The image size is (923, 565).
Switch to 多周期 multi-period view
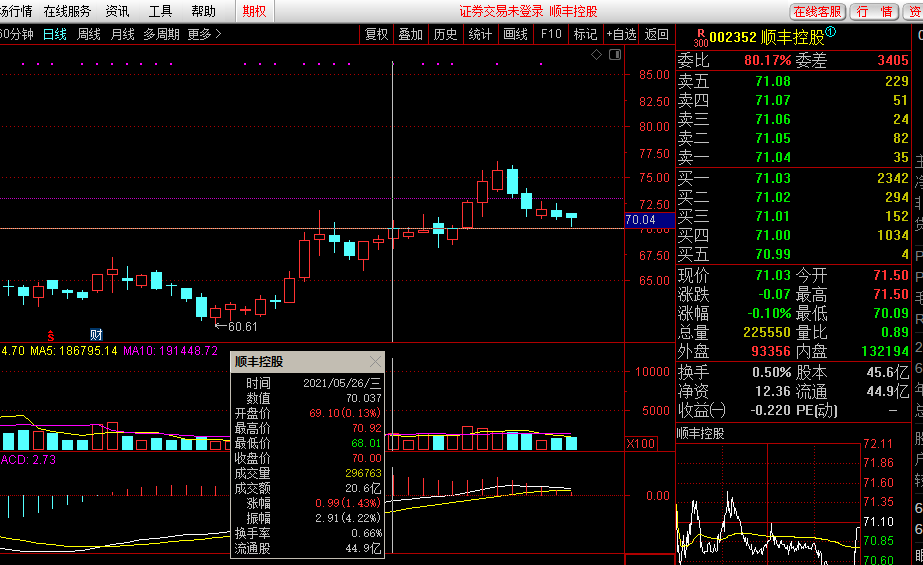161,35
